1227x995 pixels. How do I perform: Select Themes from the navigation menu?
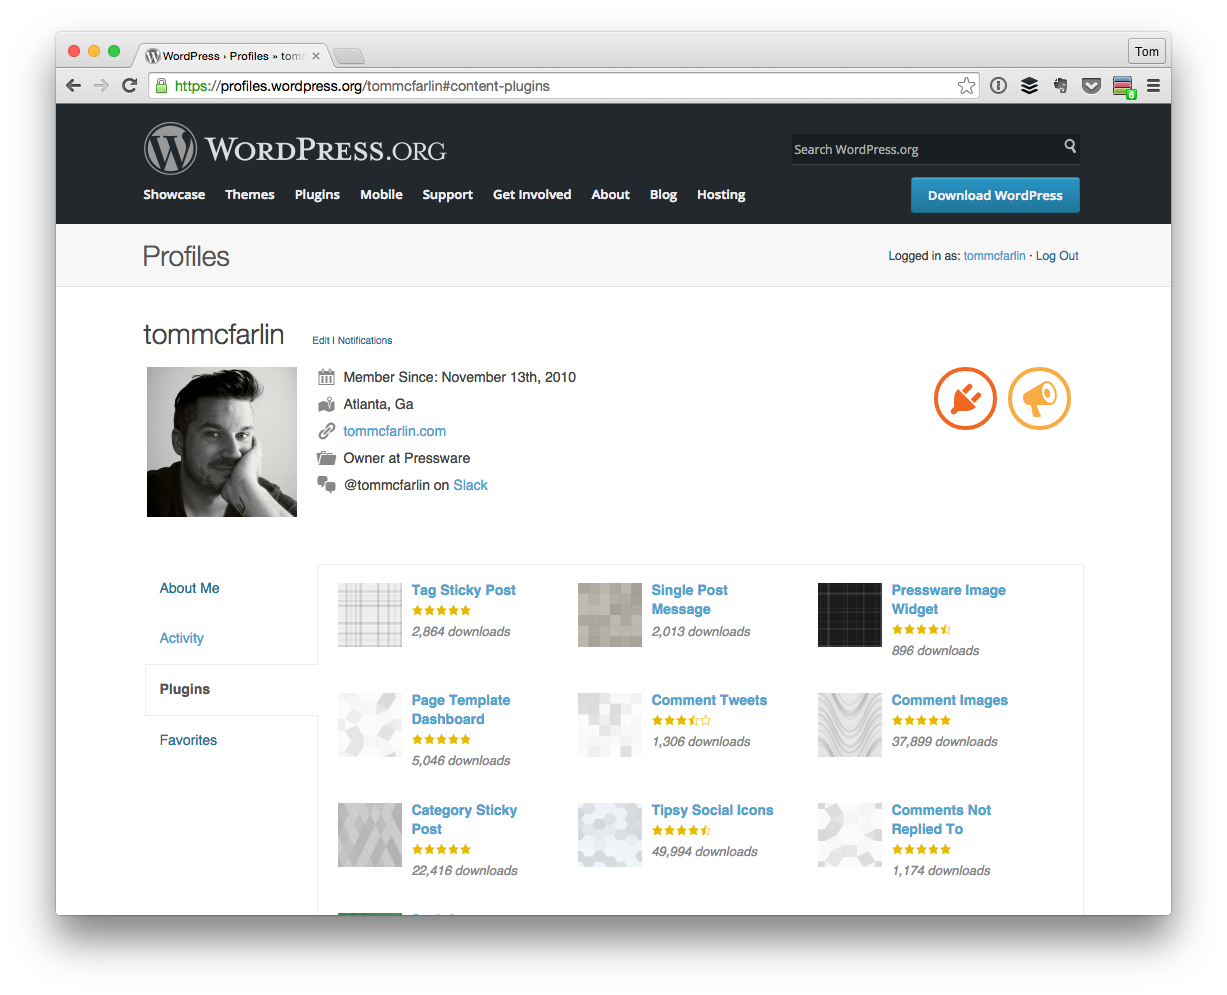pyautogui.click(x=249, y=195)
